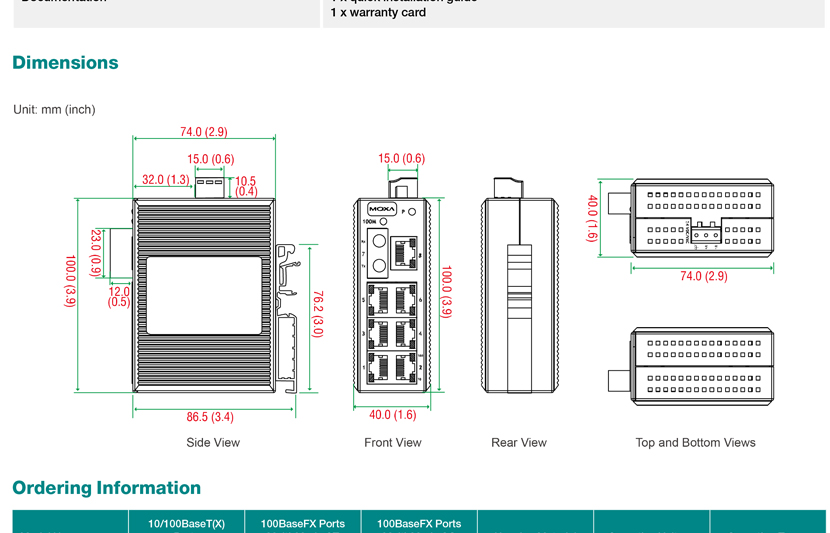Viewport: 830px width, 533px height.
Task: Click the 74.0 (2.9) label under top view
Action: pos(703,276)
